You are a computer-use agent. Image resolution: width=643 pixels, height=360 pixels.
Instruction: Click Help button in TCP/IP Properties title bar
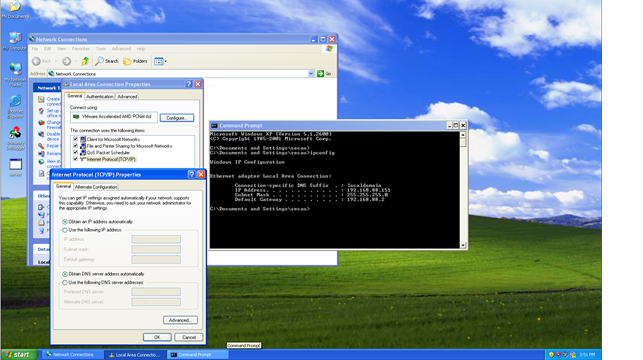pos(192,174)
